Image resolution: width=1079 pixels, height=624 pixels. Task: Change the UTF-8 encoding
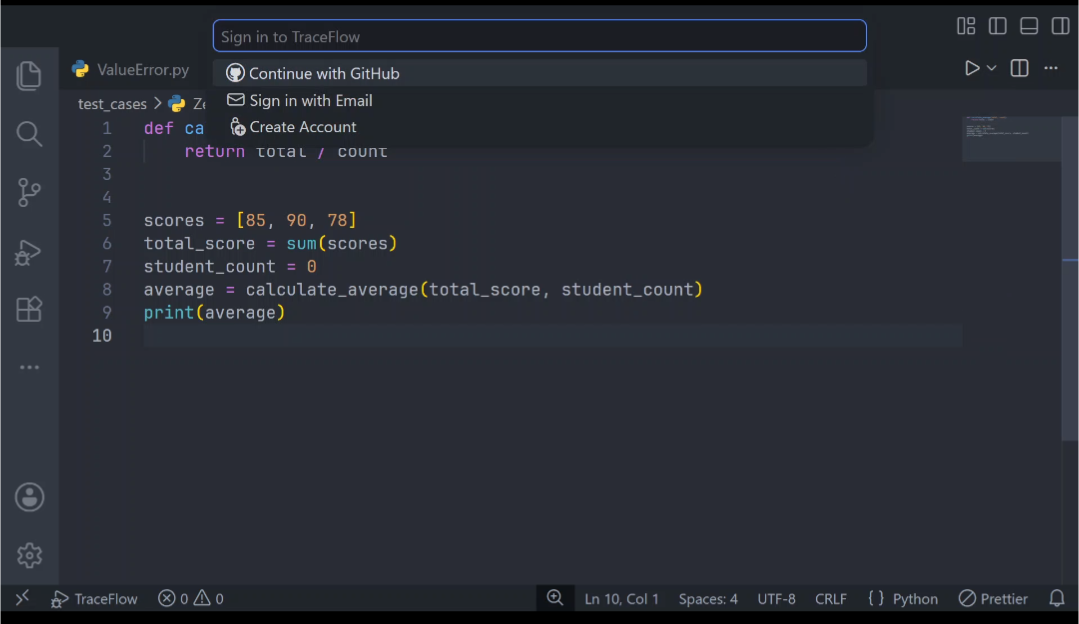coord(776,599)
